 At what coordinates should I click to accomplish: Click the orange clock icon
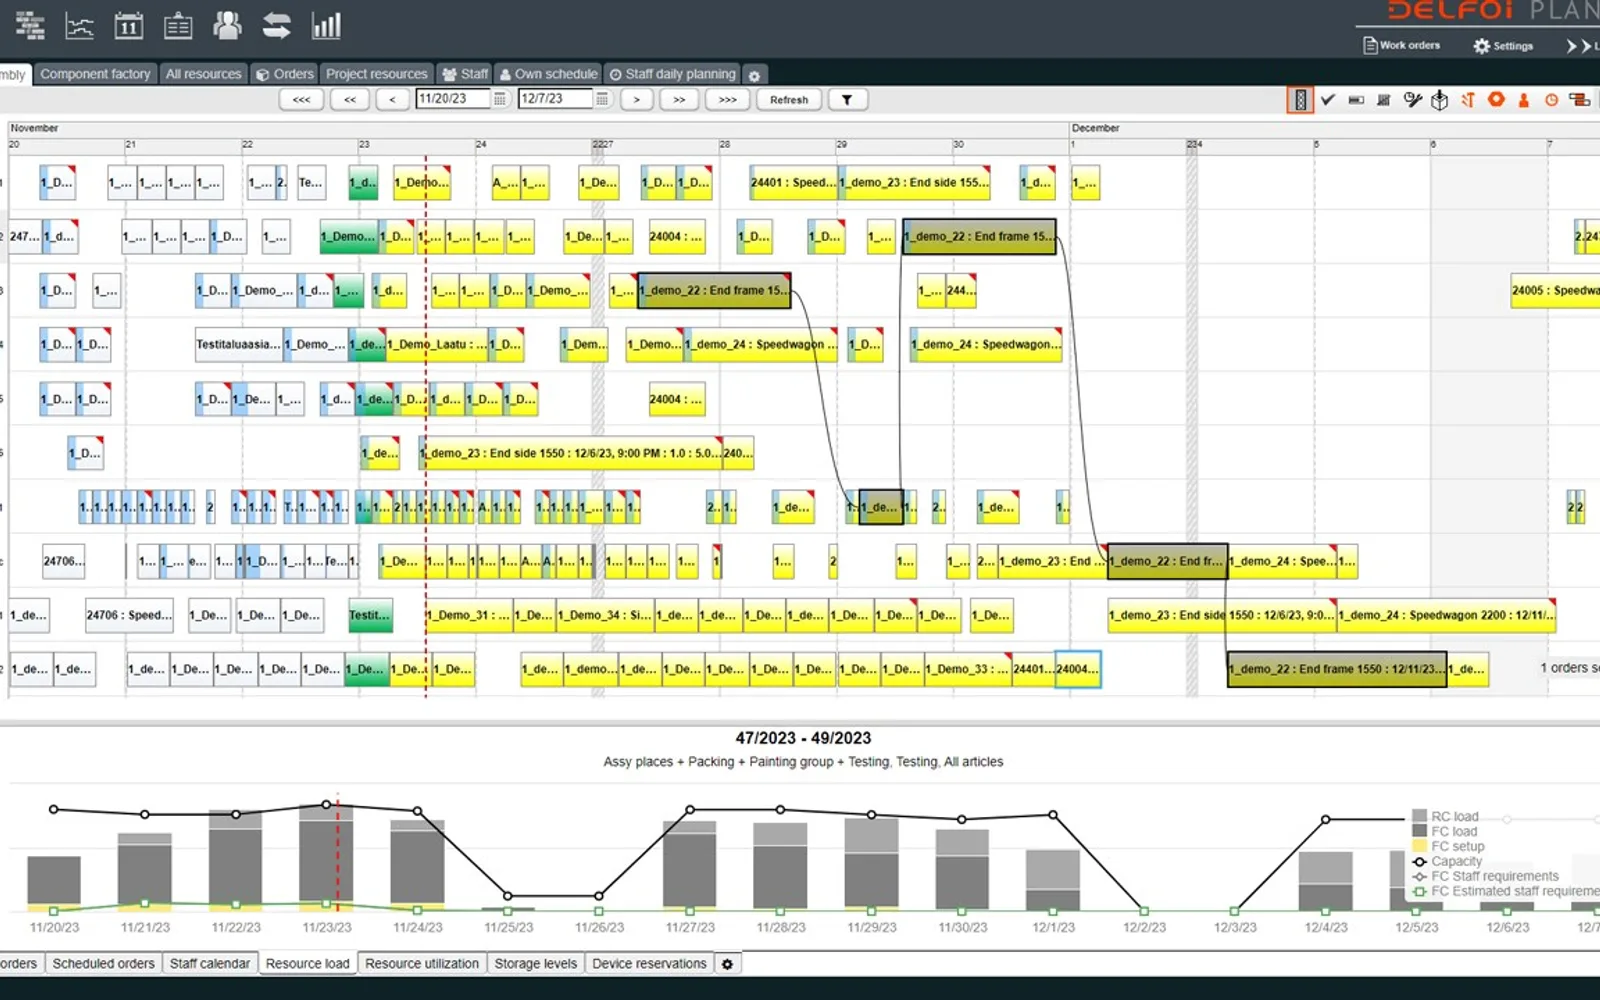pos(1552,100)
